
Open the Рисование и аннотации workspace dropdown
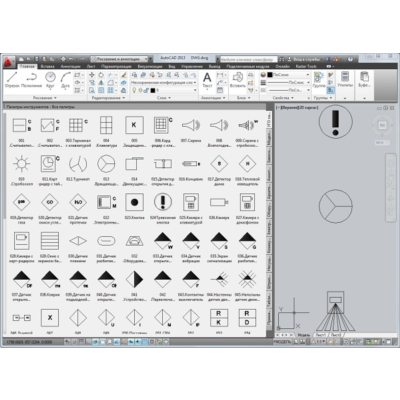tap(119, 59)
